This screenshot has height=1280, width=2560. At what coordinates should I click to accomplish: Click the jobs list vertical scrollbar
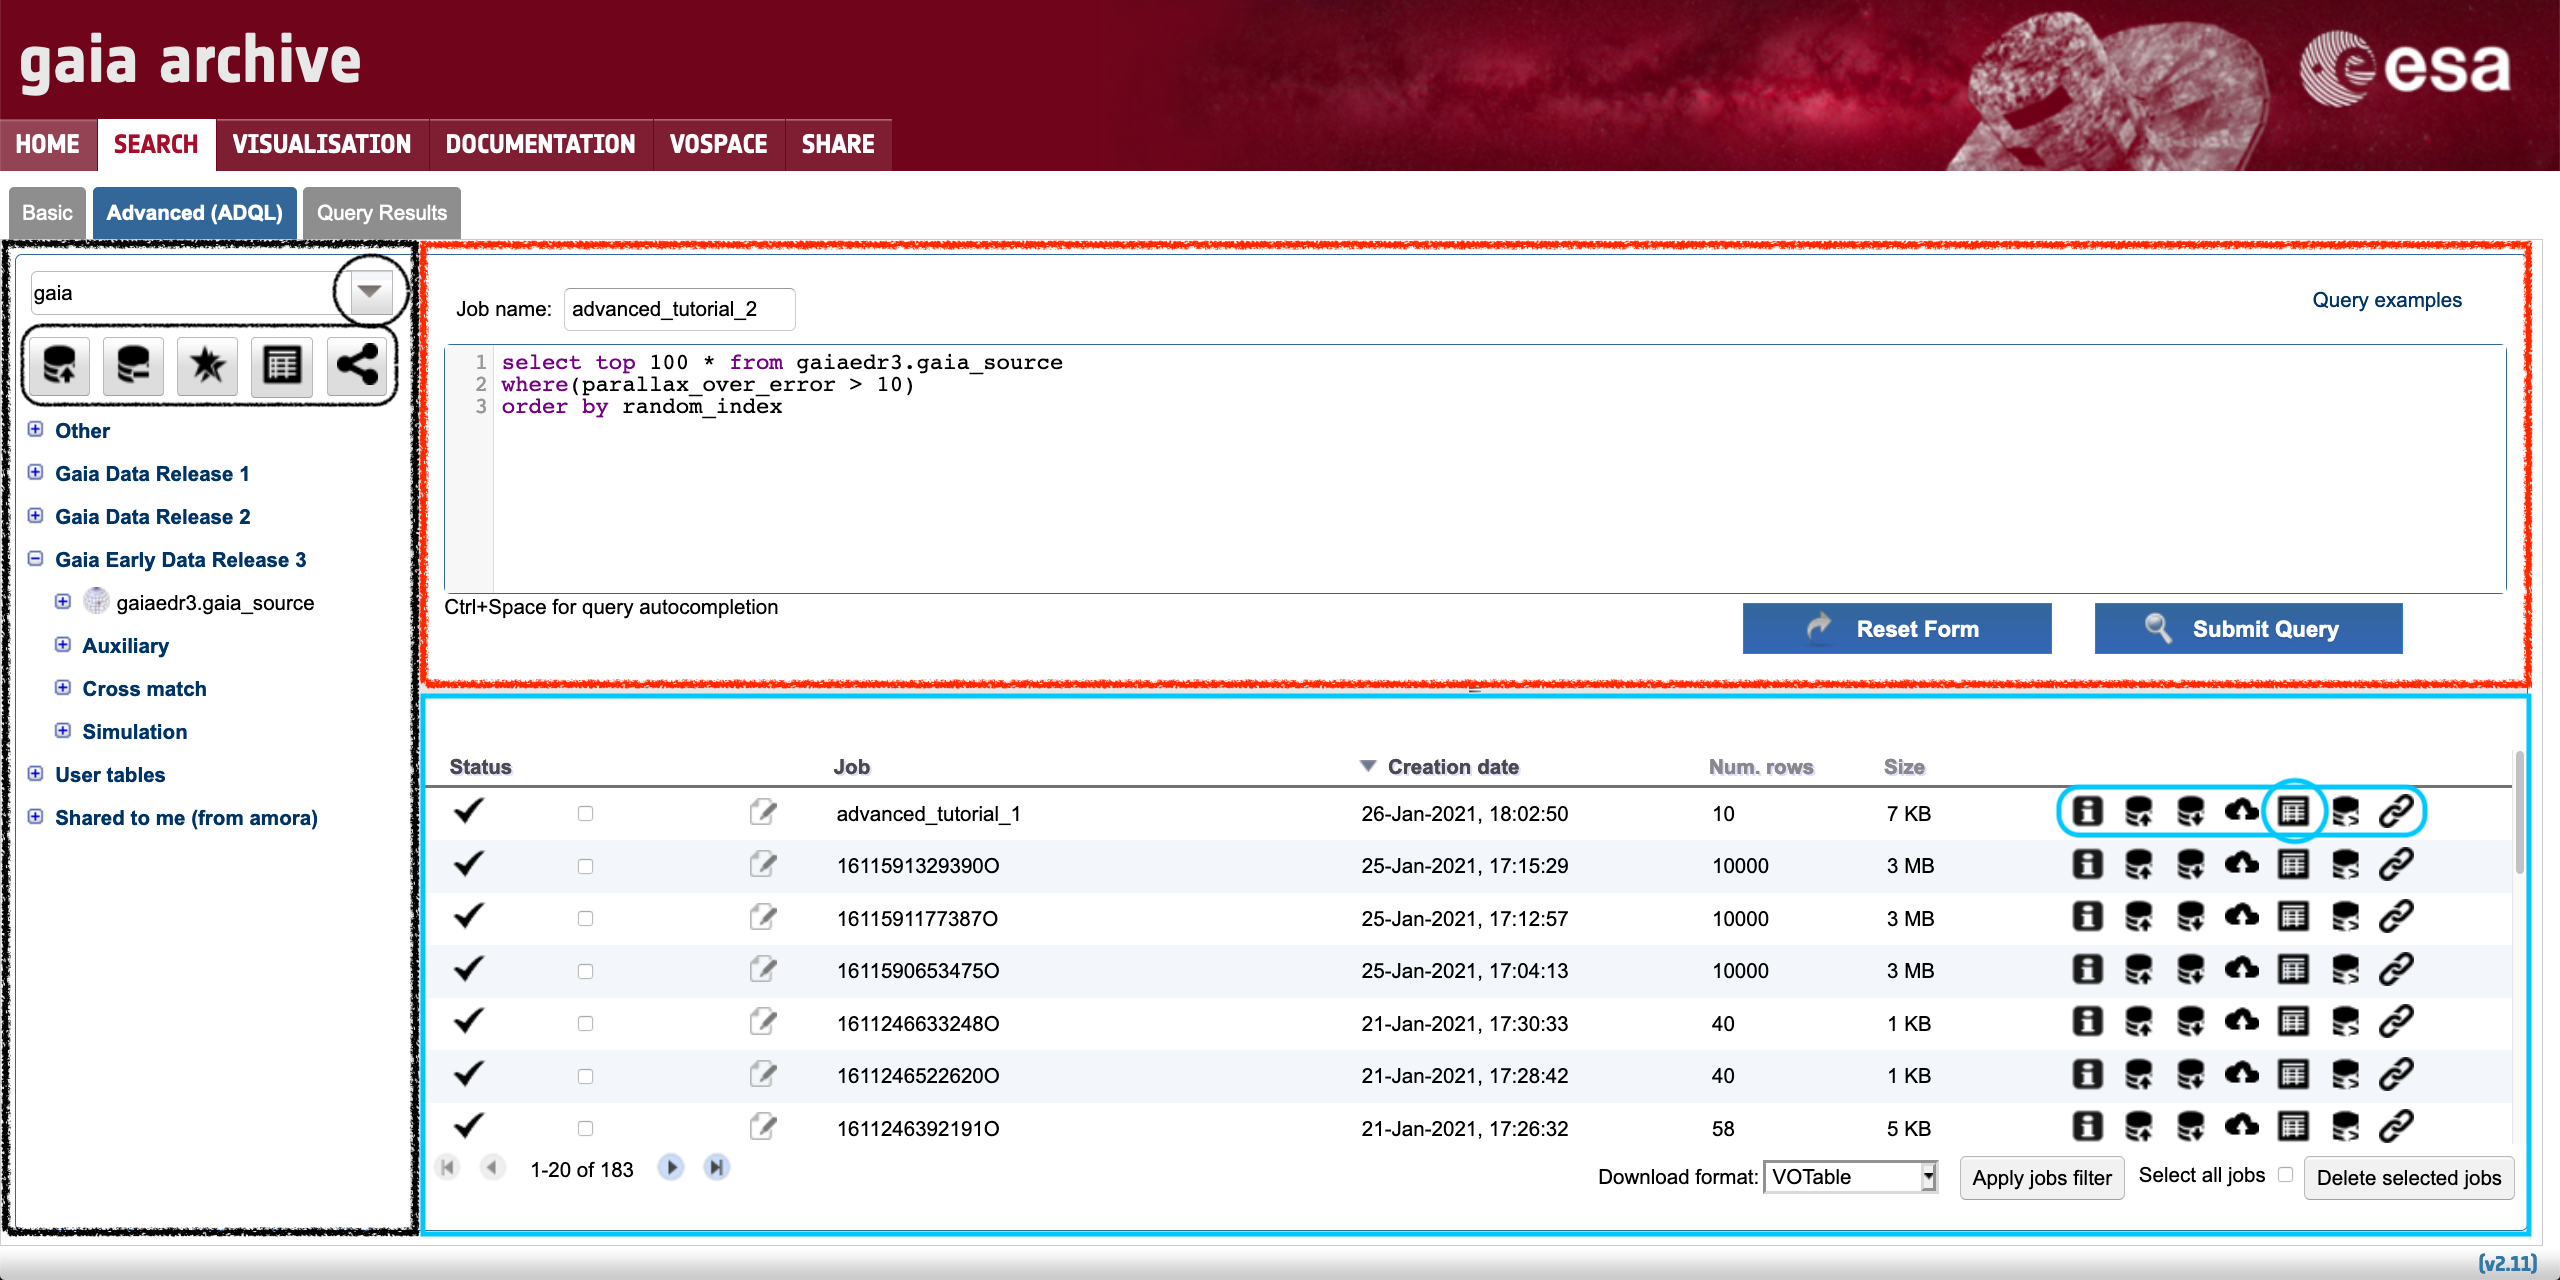2519,812
